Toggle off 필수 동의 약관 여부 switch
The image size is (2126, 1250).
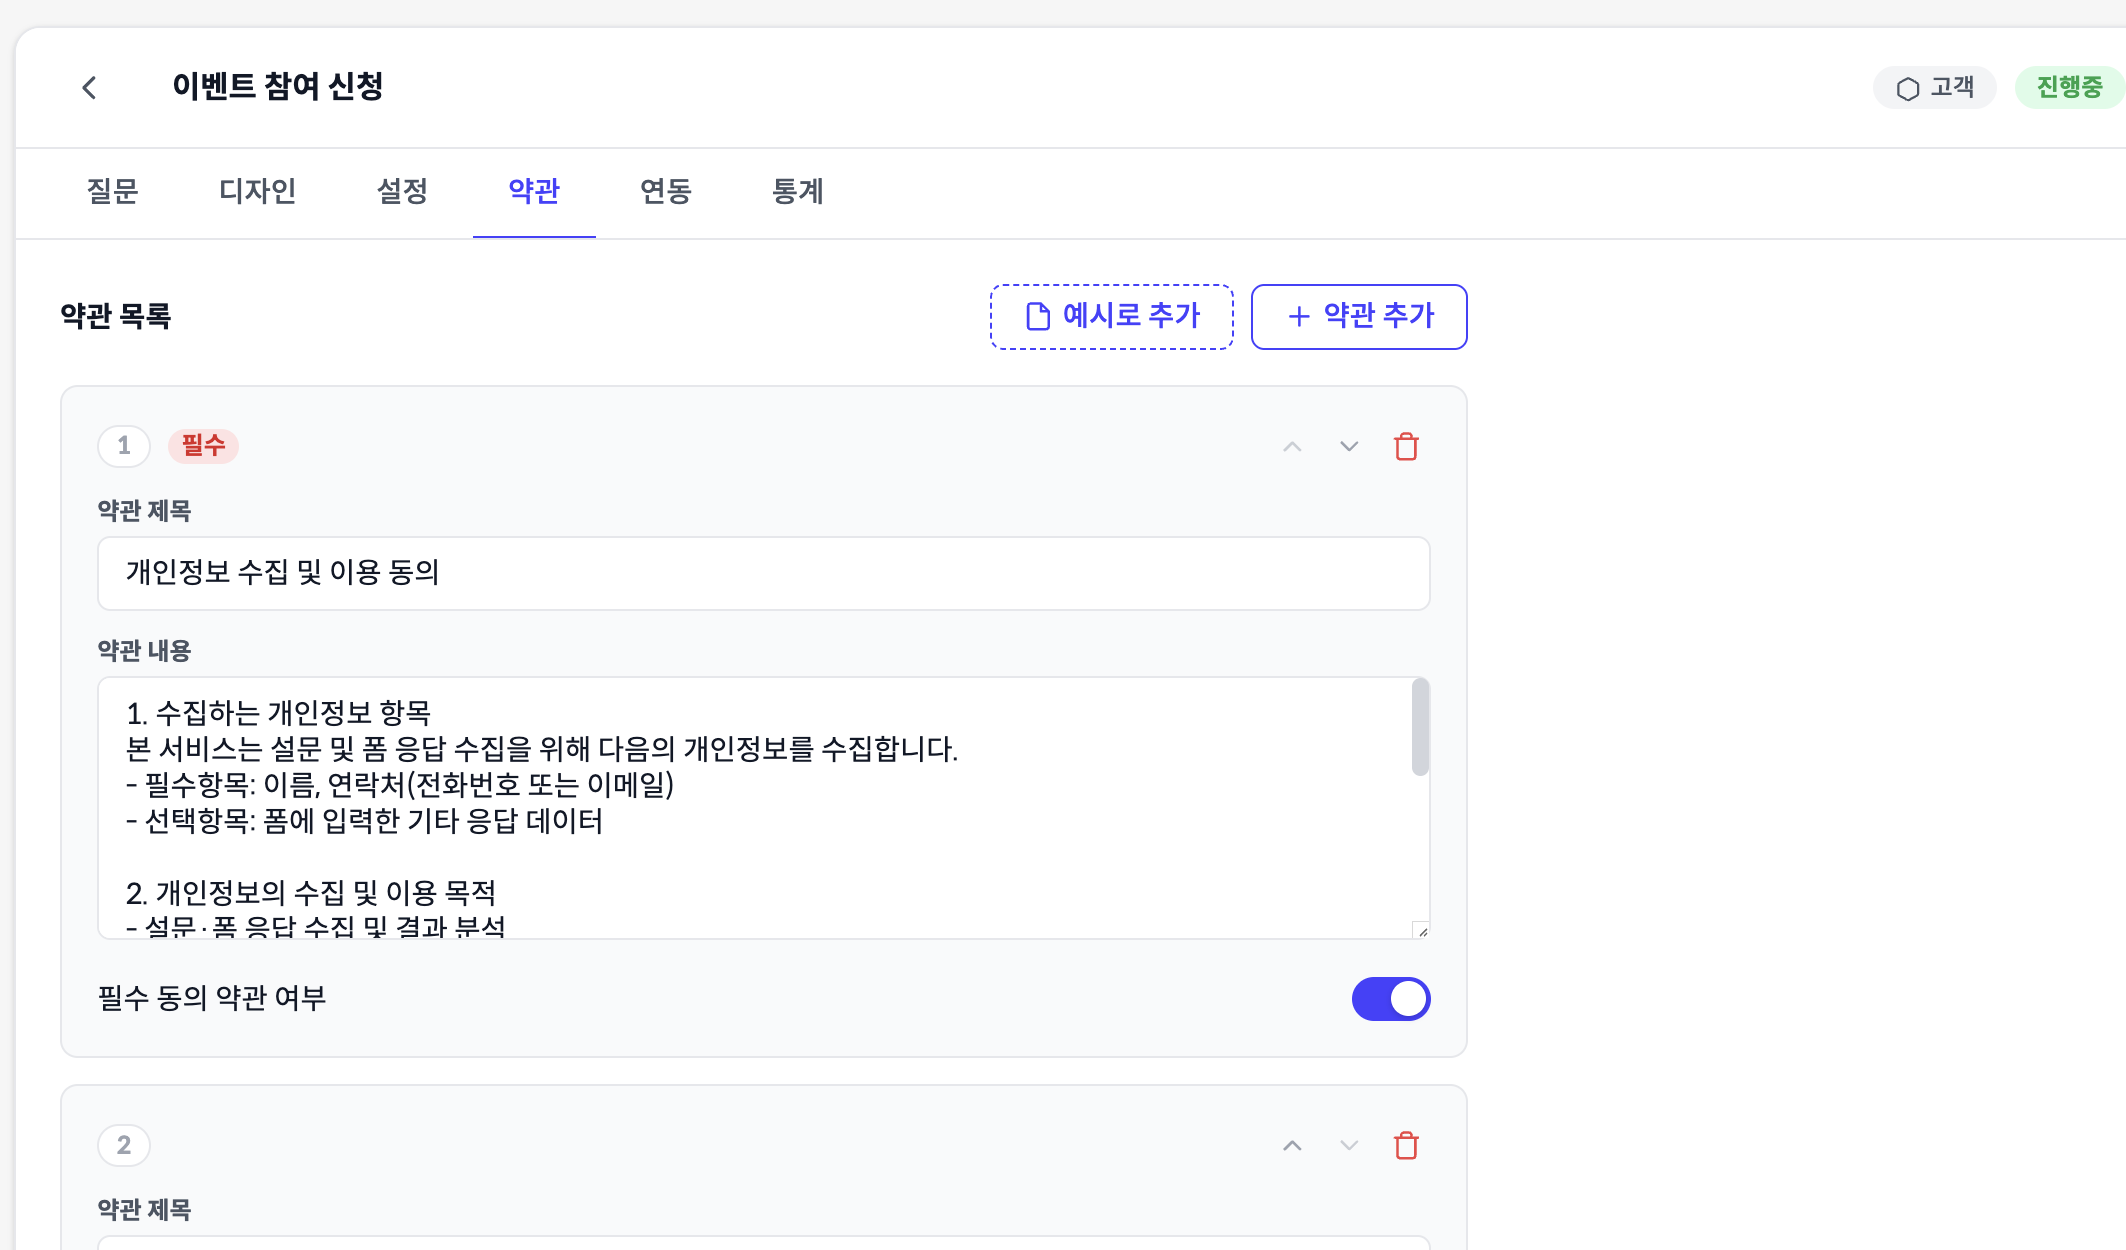[x=1390, y=998]
